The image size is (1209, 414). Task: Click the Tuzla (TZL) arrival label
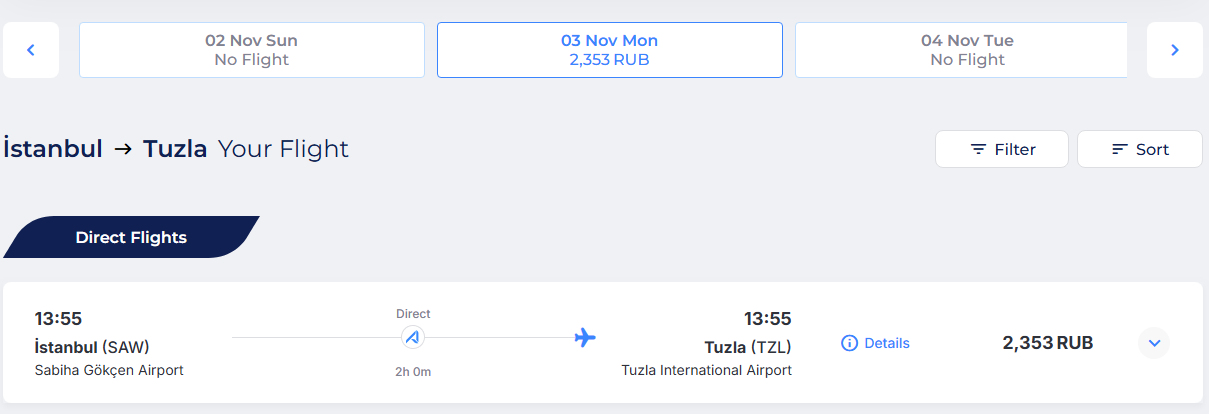tap(748, 347)
